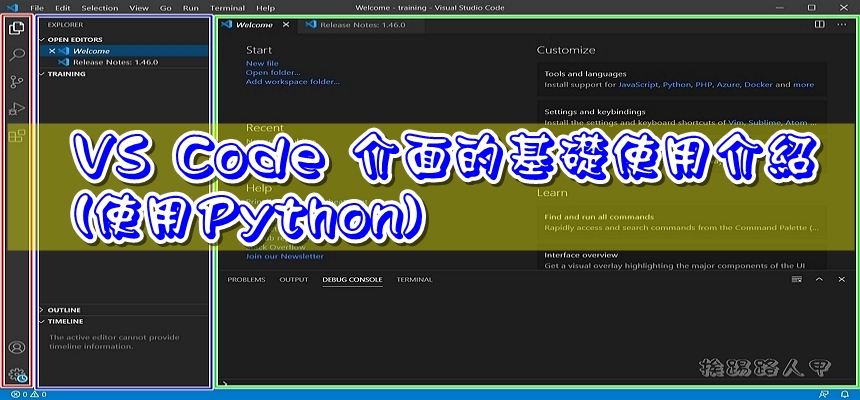Select the Debug Console panel tab
Viewport: 860px width, 400px height.
coord(352,280)
